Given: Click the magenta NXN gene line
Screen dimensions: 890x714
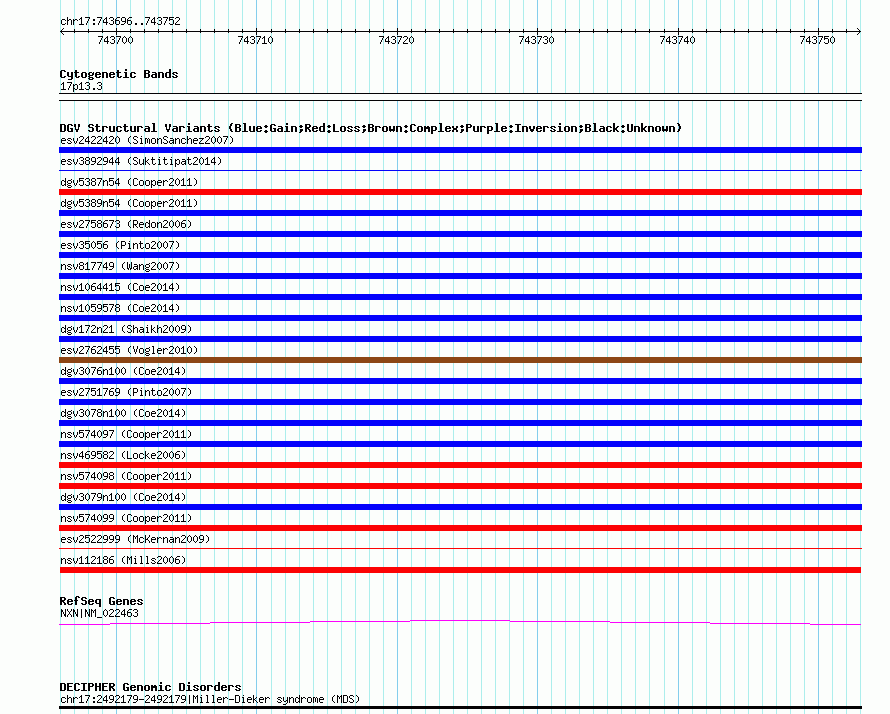Looking at the screenshot, I should point(460,623).
